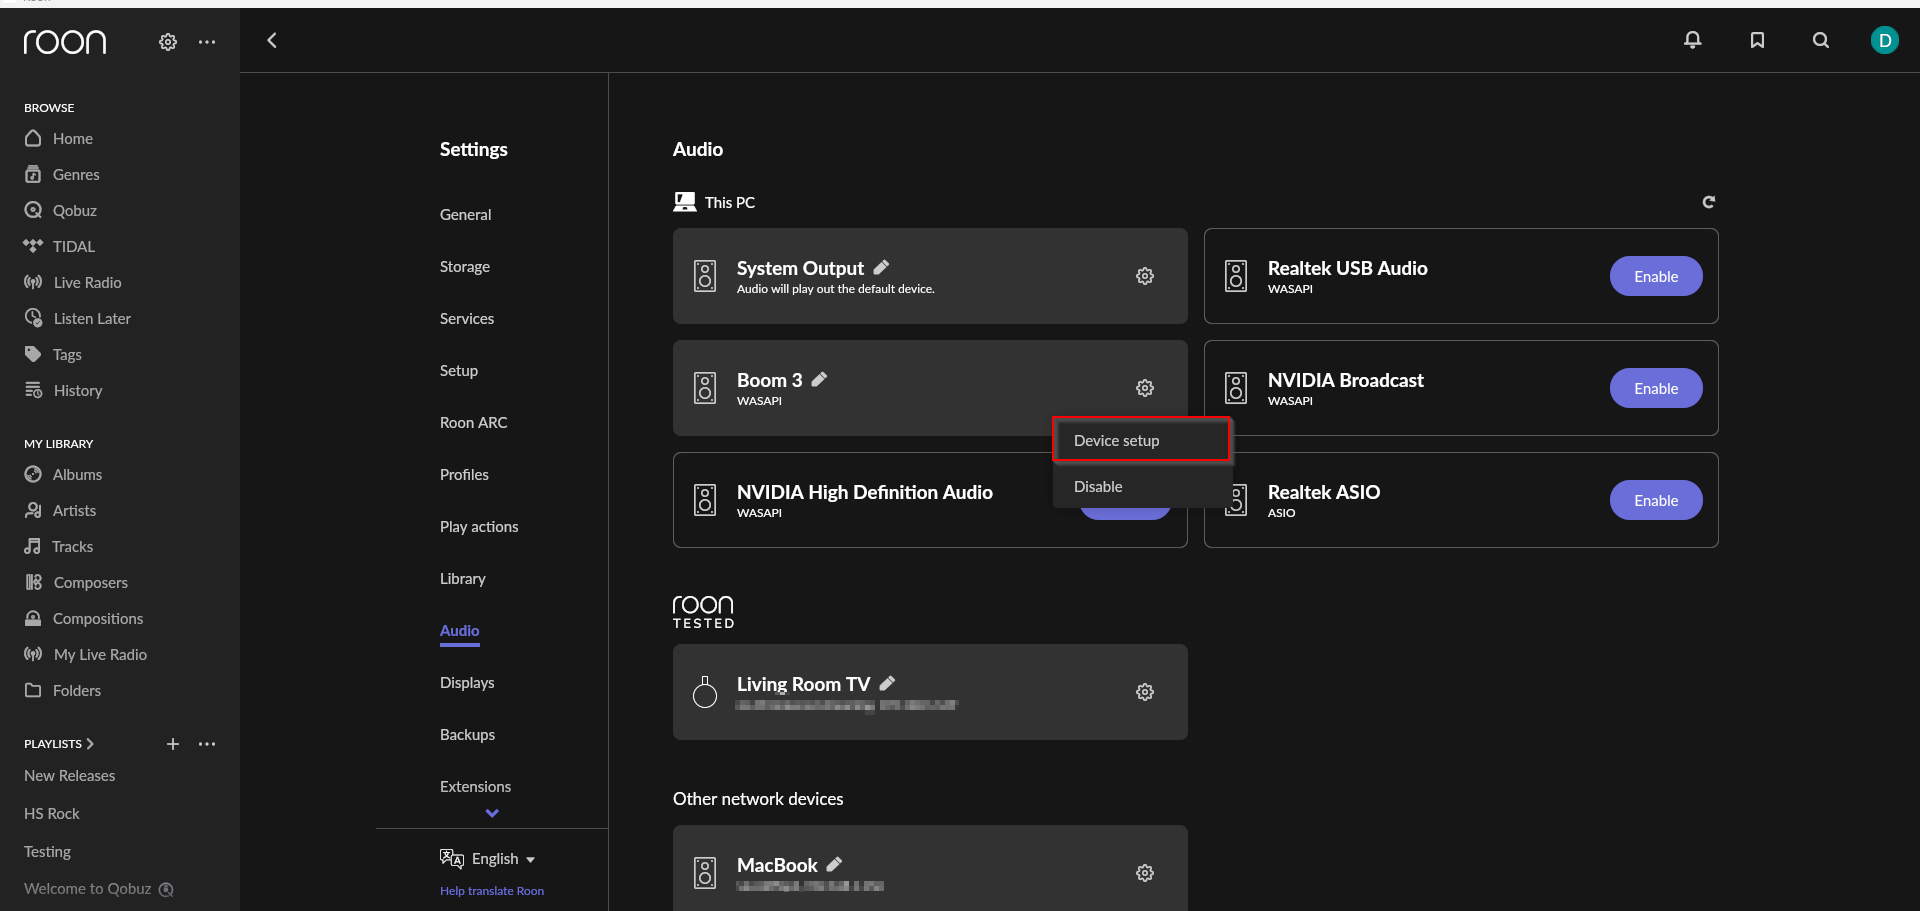
Task: Open Genres in Browse section
Action: click(62, 174)
